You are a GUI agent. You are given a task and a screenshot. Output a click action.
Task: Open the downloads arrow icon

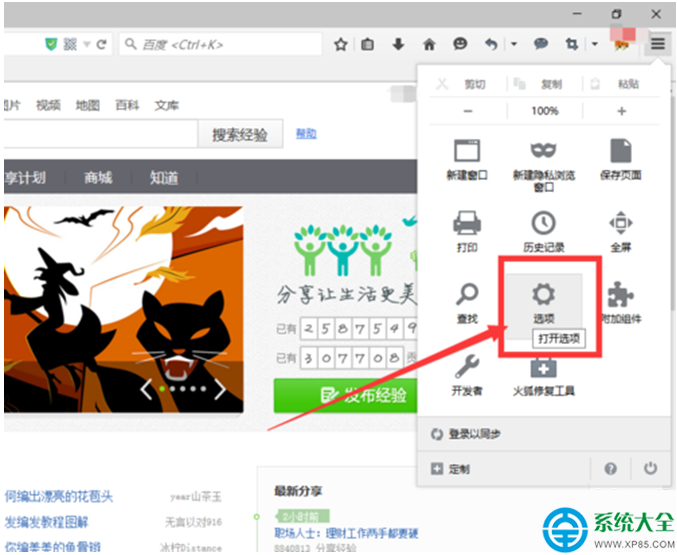click(398, 44)
